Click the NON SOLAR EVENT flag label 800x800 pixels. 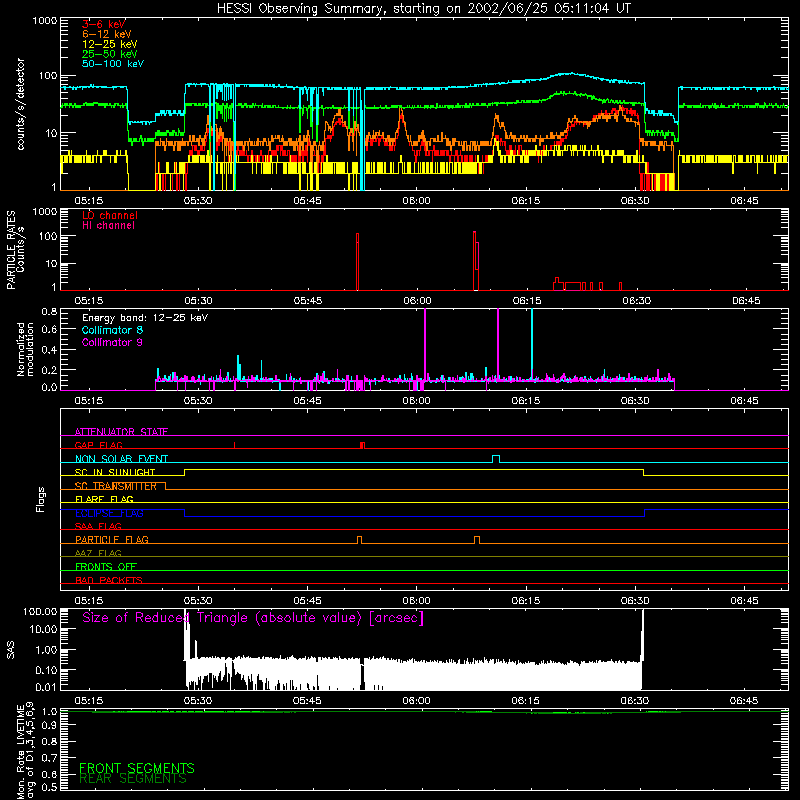pyautogui.click(x=121, y=459)
